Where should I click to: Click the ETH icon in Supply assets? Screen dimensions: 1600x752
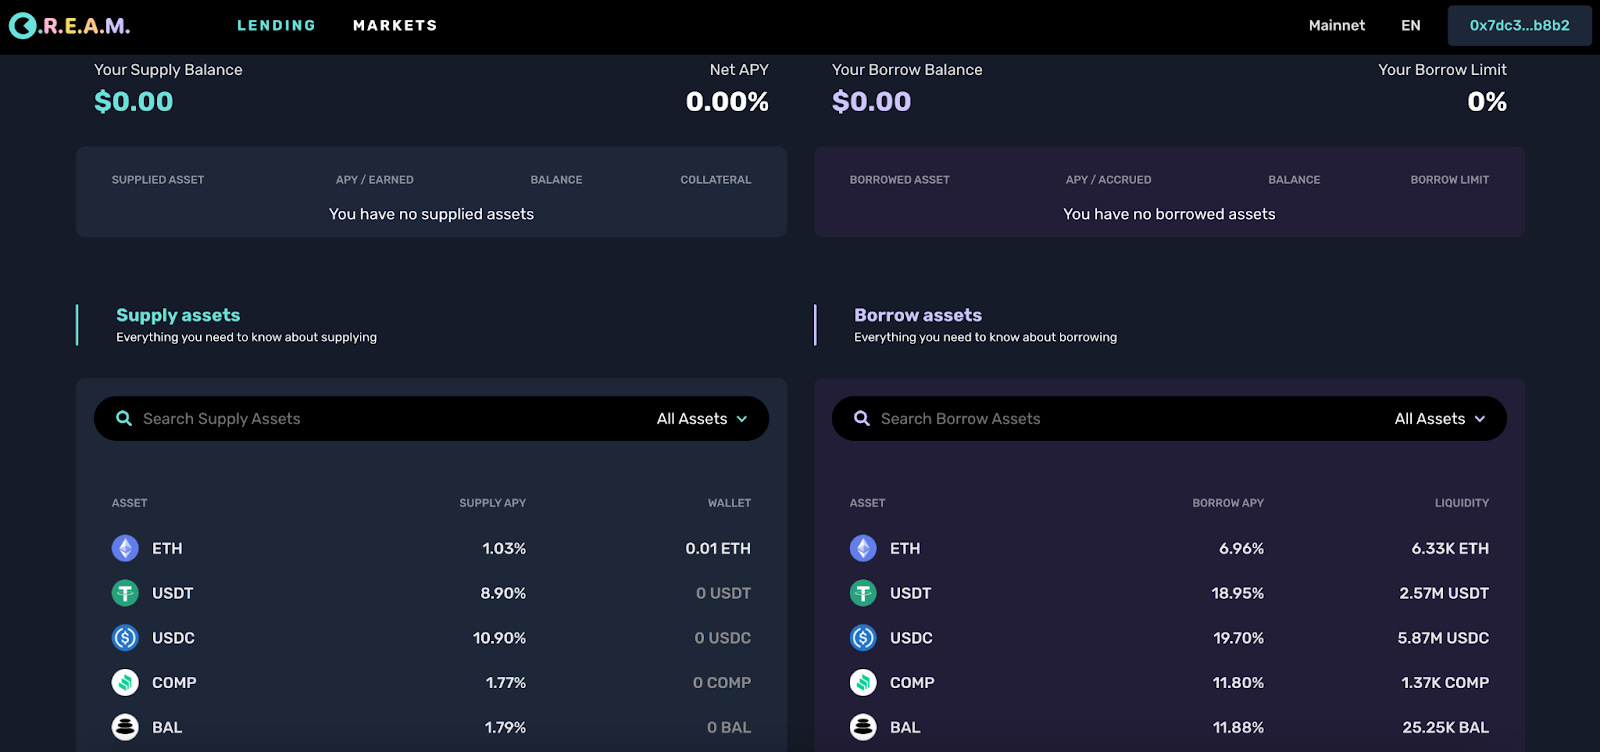(x=125, y=548)
